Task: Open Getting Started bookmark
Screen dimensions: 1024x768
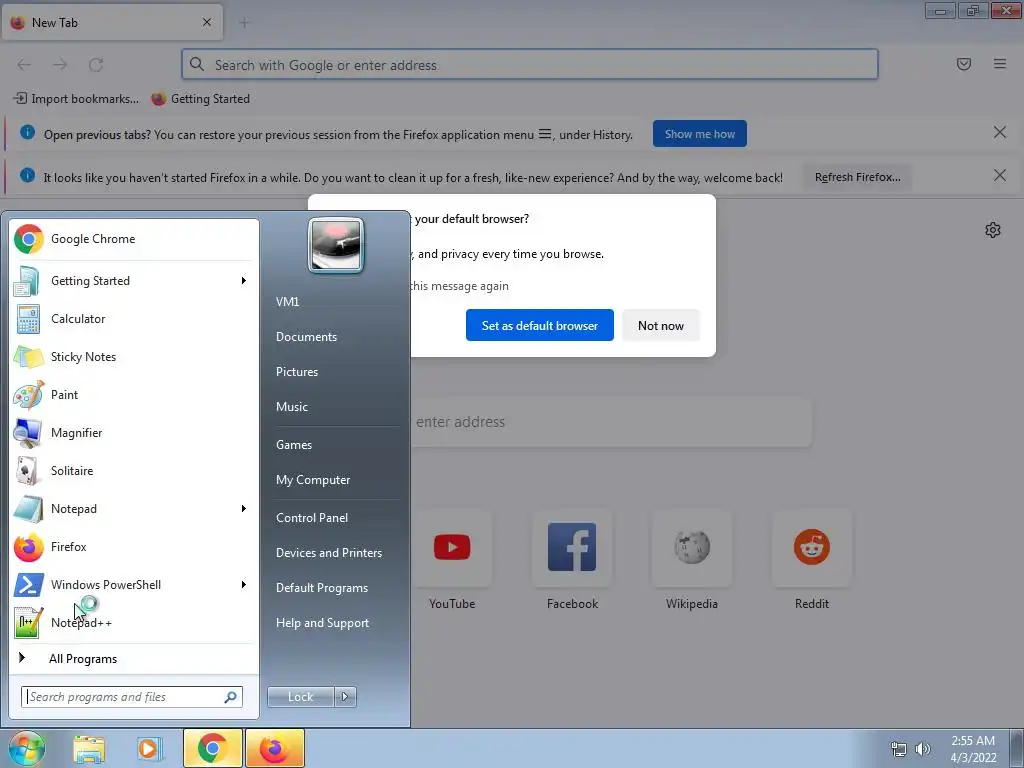Action: point(200,99)
